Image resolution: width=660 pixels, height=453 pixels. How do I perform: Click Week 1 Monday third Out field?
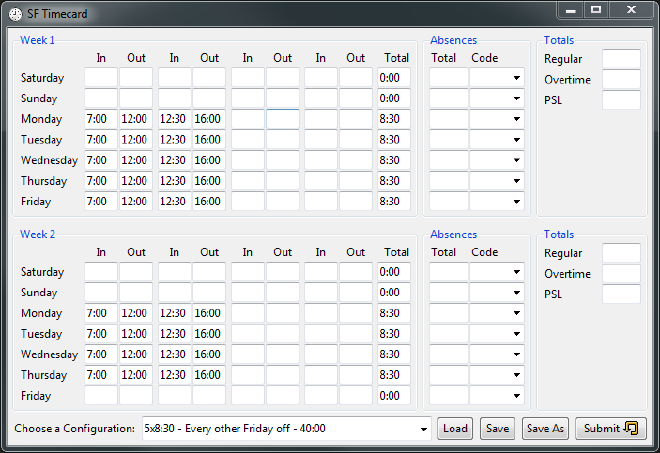click(282, 119)
